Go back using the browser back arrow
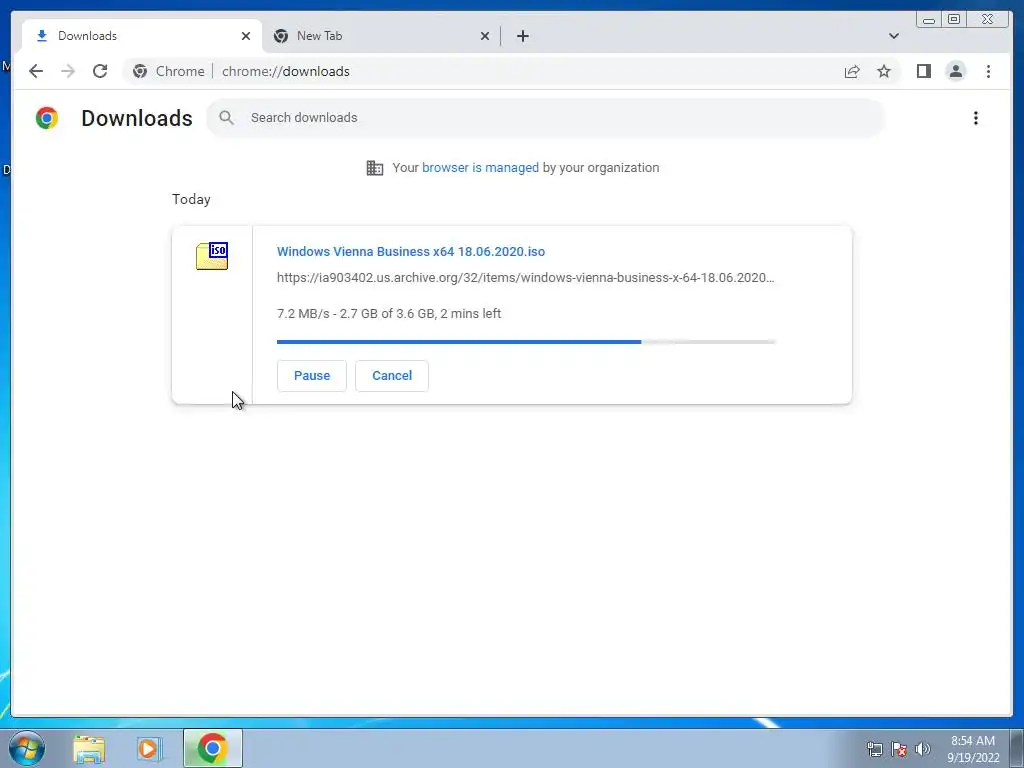Image resolution: width=1024 pixels, height=768 pixels. (36, 71)
